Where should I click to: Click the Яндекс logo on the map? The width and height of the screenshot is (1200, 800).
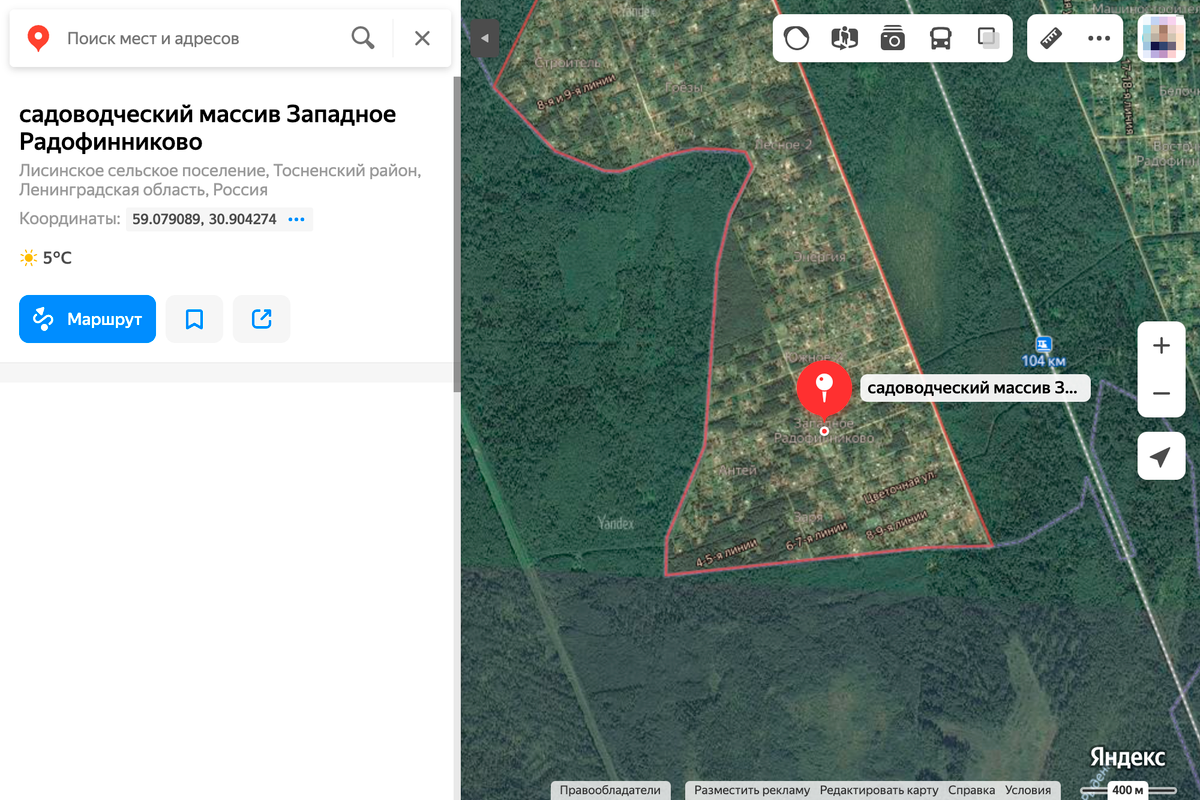click(x=1127, y=756)
